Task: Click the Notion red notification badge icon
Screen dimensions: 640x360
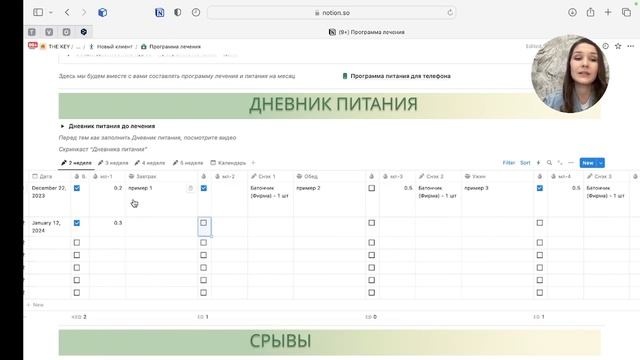Action: click(x=33, y=46)
